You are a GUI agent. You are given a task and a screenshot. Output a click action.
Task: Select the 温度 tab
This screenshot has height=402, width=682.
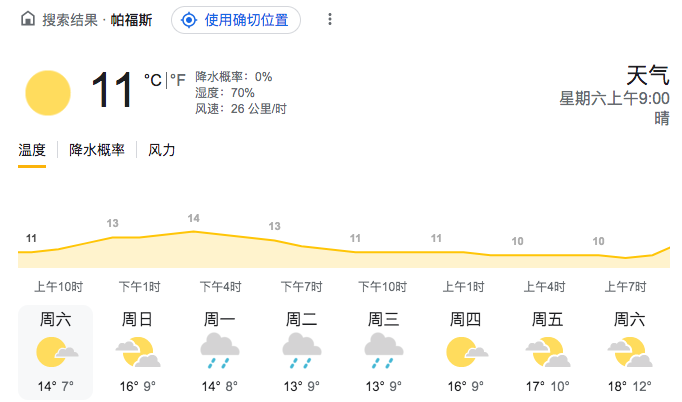pos(32,150)
